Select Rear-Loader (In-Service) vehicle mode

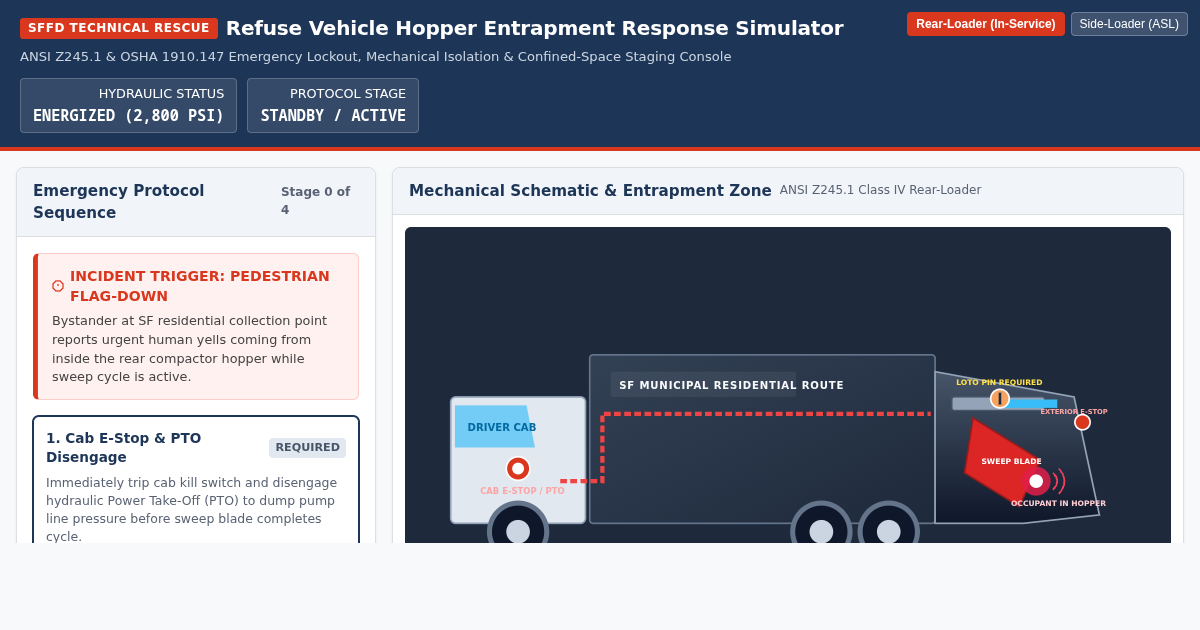(x=985, y=24)
